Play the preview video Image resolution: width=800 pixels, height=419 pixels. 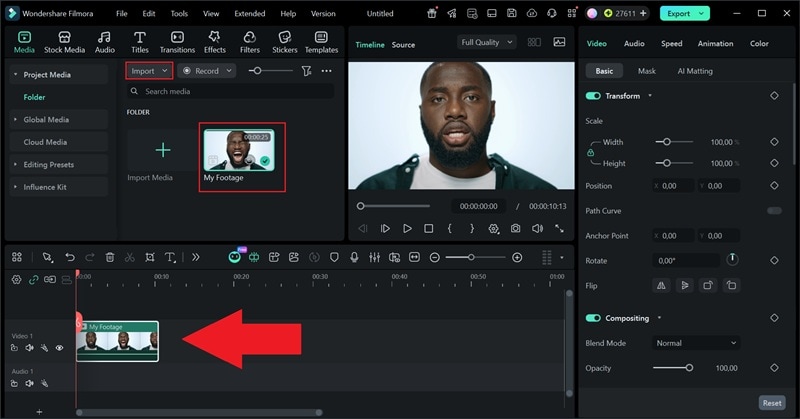click(x=407, y=229)
